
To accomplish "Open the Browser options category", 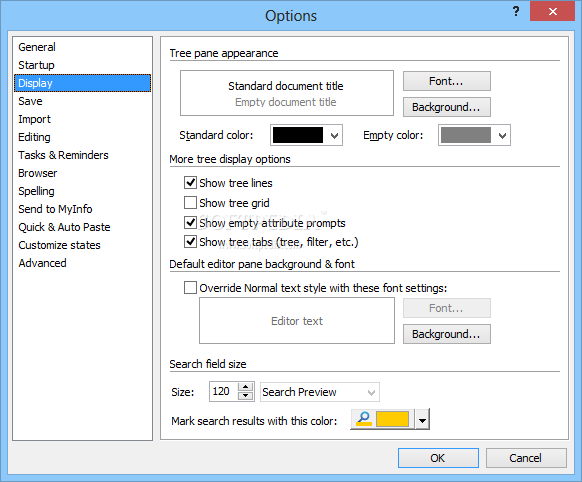I will click(x=82, y=173).
